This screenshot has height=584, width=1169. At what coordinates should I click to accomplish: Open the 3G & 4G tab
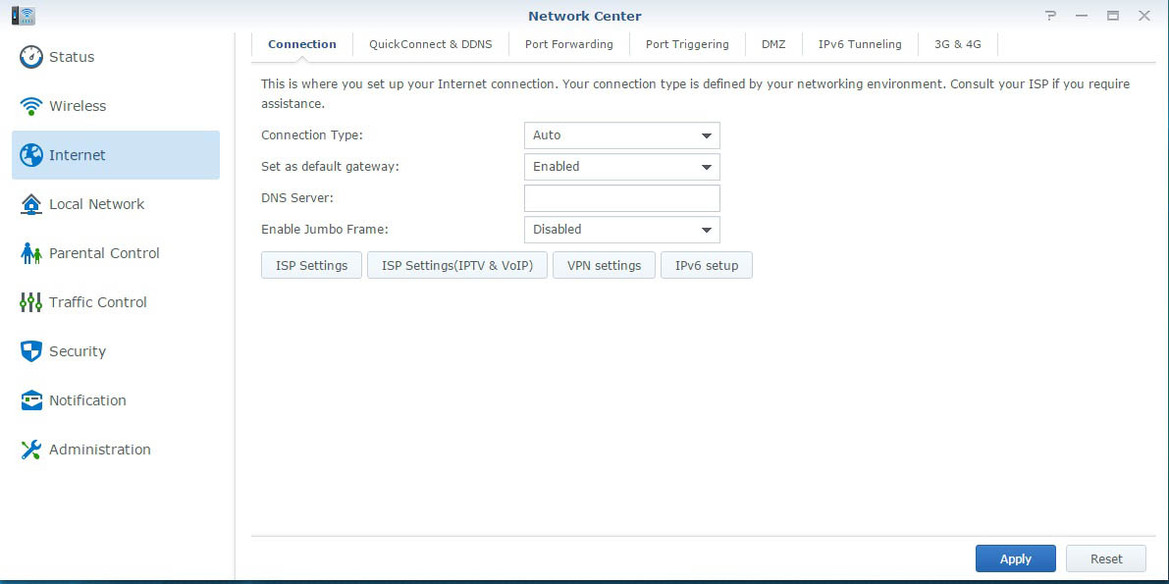click(x=958, y=44)
